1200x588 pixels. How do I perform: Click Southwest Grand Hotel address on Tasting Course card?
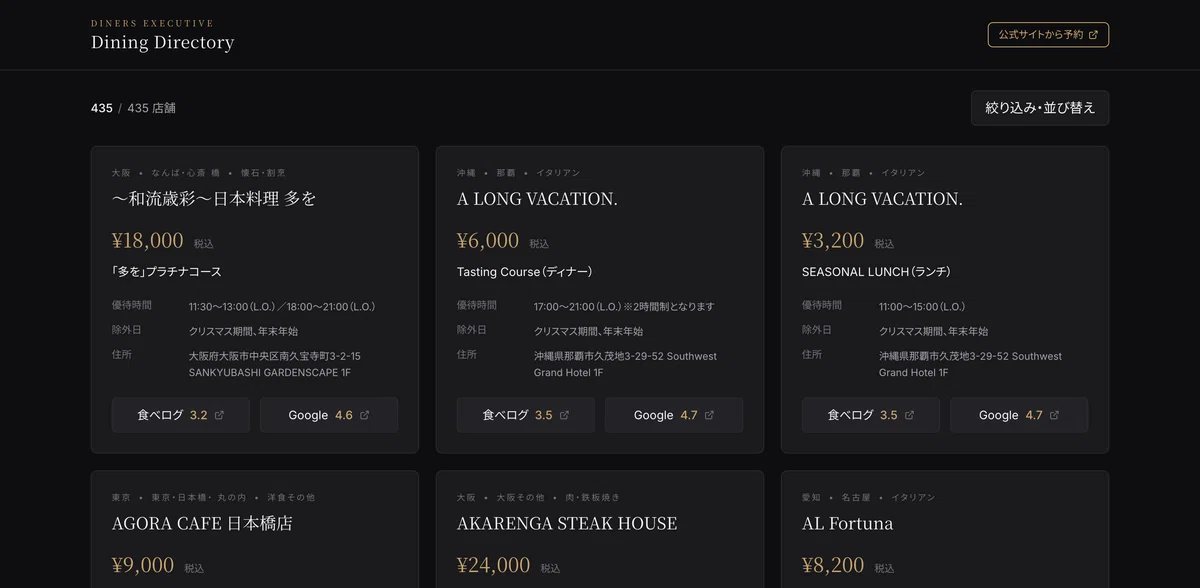coord(625,364)
